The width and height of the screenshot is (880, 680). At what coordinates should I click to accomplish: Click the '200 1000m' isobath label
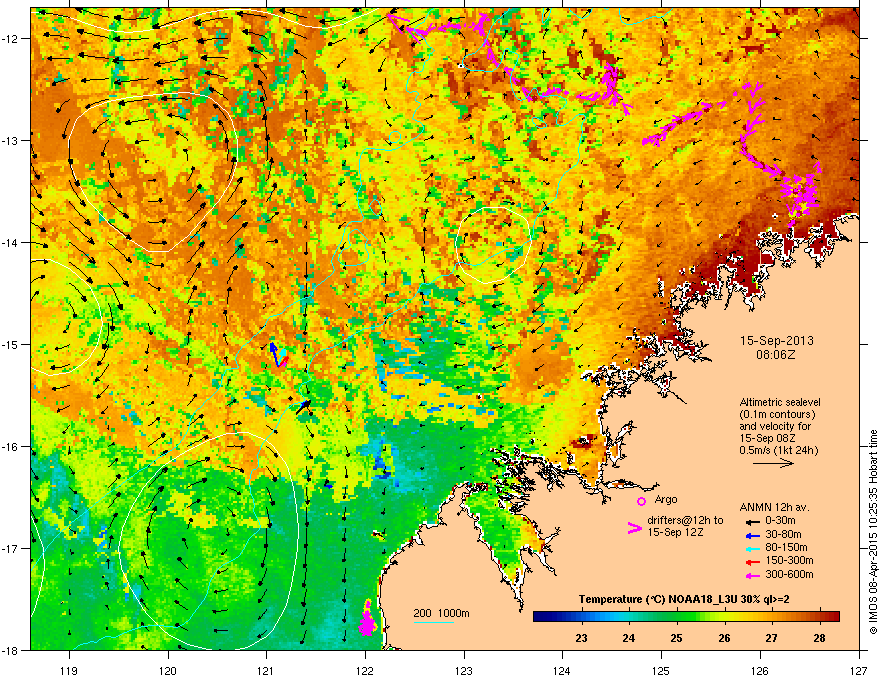point(441,613)
